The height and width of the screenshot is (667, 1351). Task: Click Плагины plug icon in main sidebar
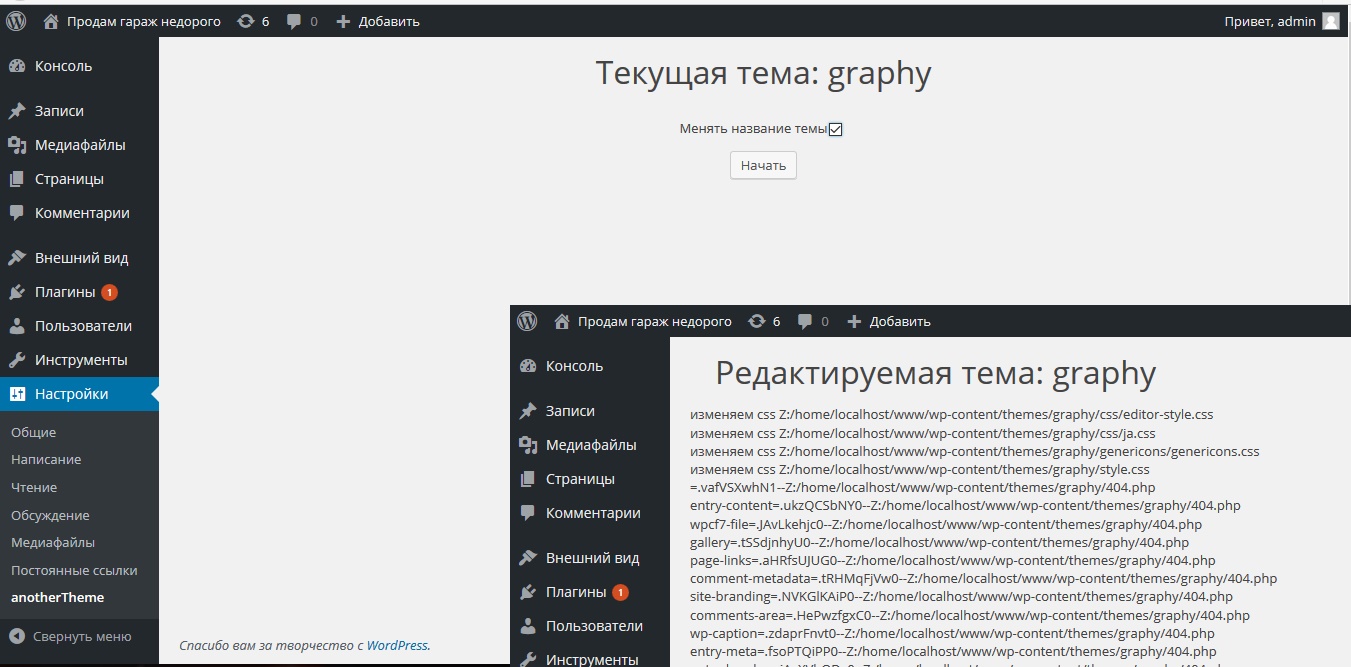tap(17, 292)
